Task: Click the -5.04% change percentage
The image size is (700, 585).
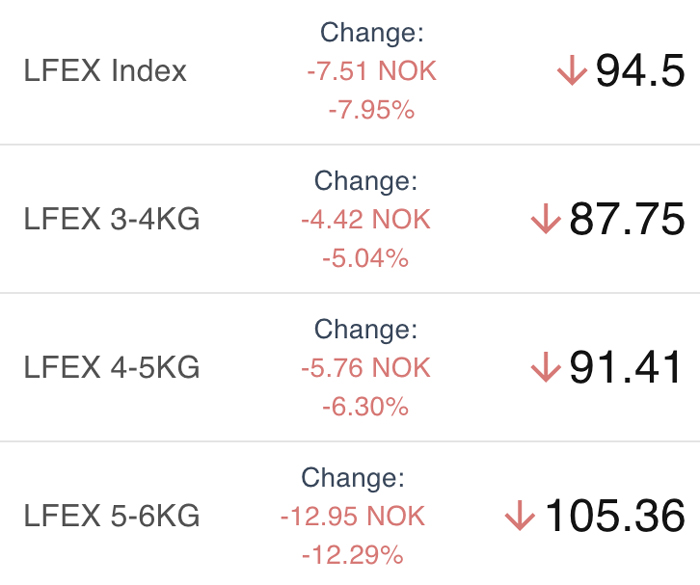Action: click(366, 258)
